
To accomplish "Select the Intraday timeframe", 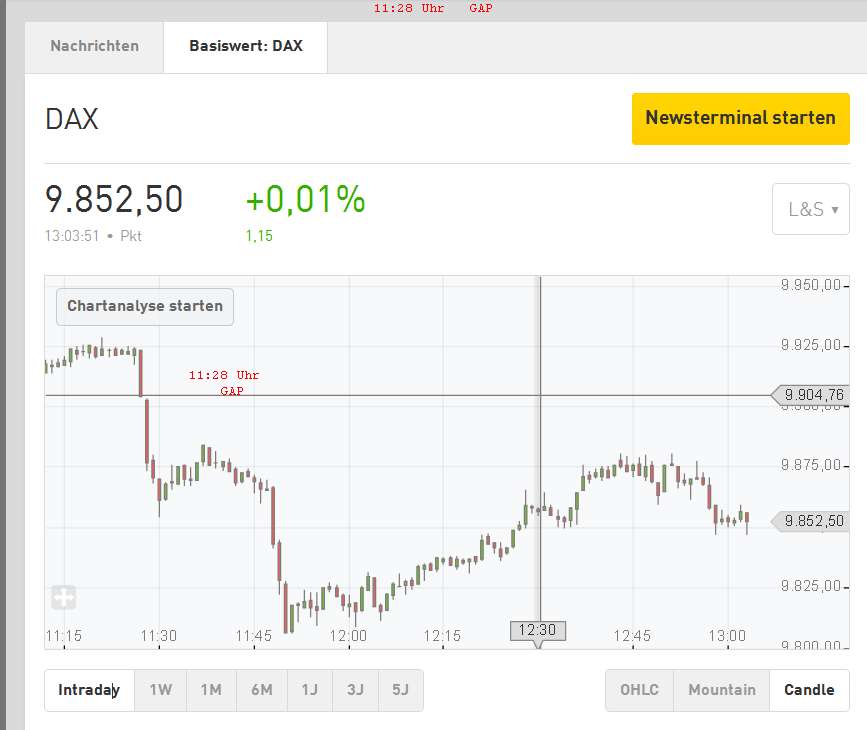I will click(x=88, y=690).
